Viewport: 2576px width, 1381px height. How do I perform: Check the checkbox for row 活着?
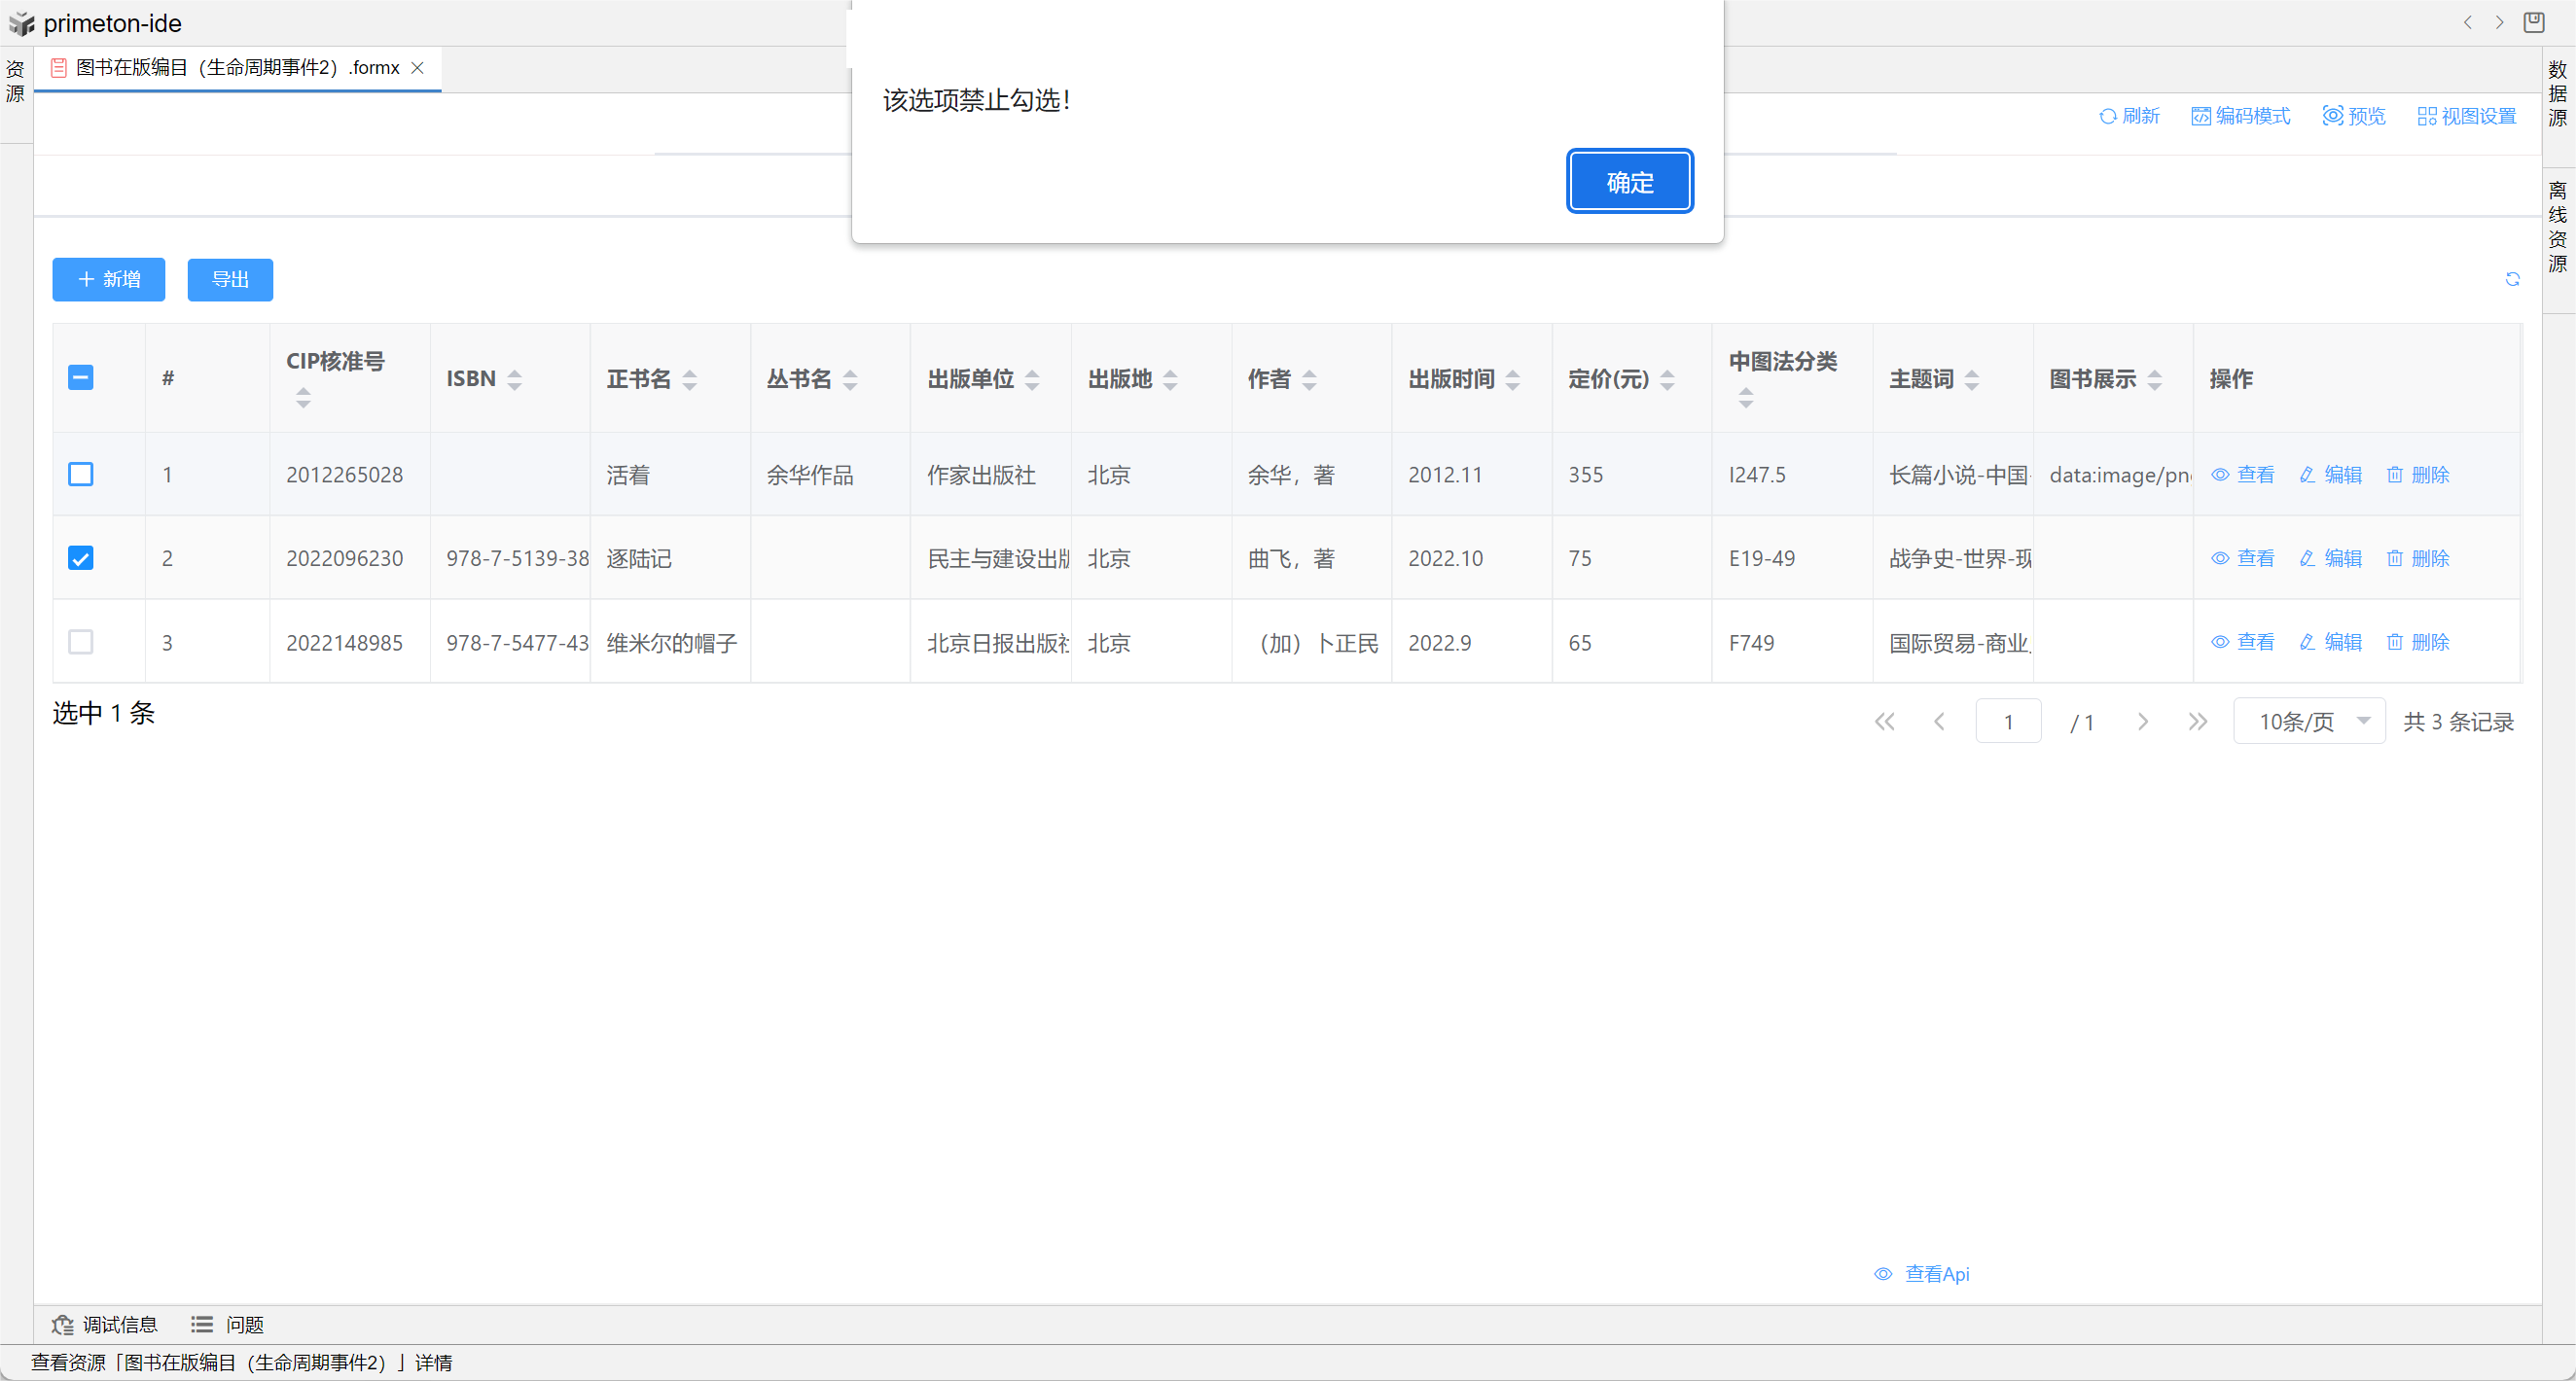pyautogui.click(x=81, y=474)
